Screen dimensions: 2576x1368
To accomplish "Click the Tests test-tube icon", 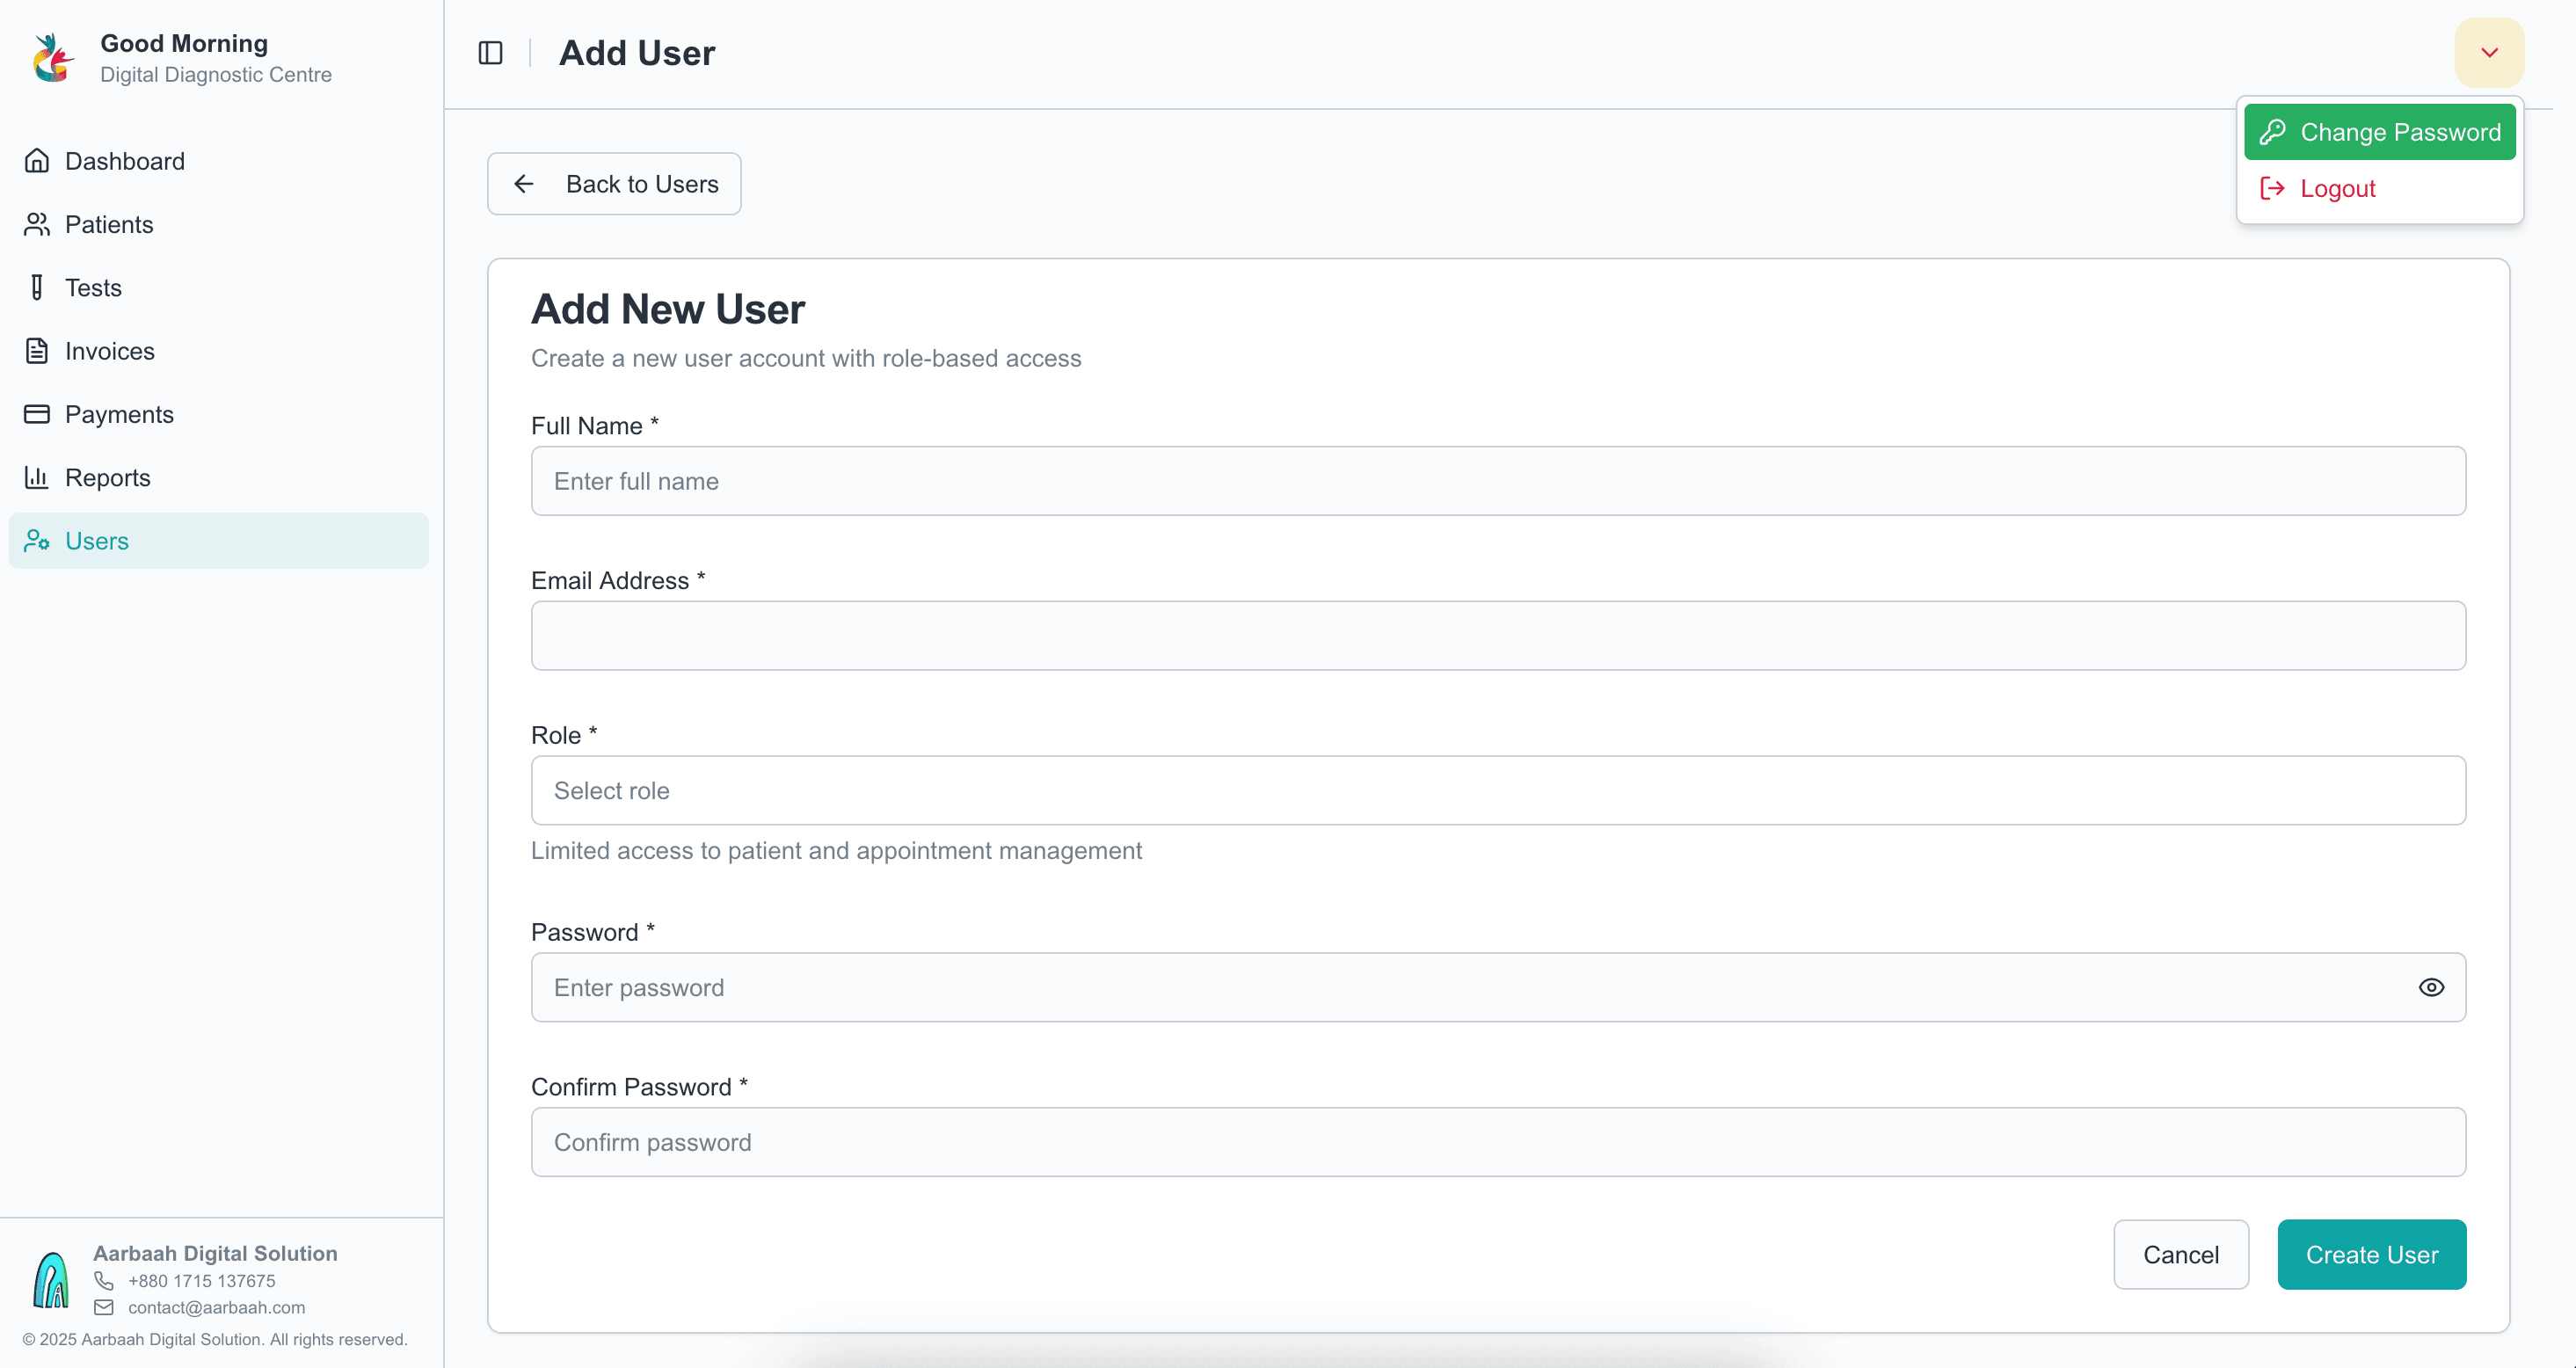I will click(37, 288).
